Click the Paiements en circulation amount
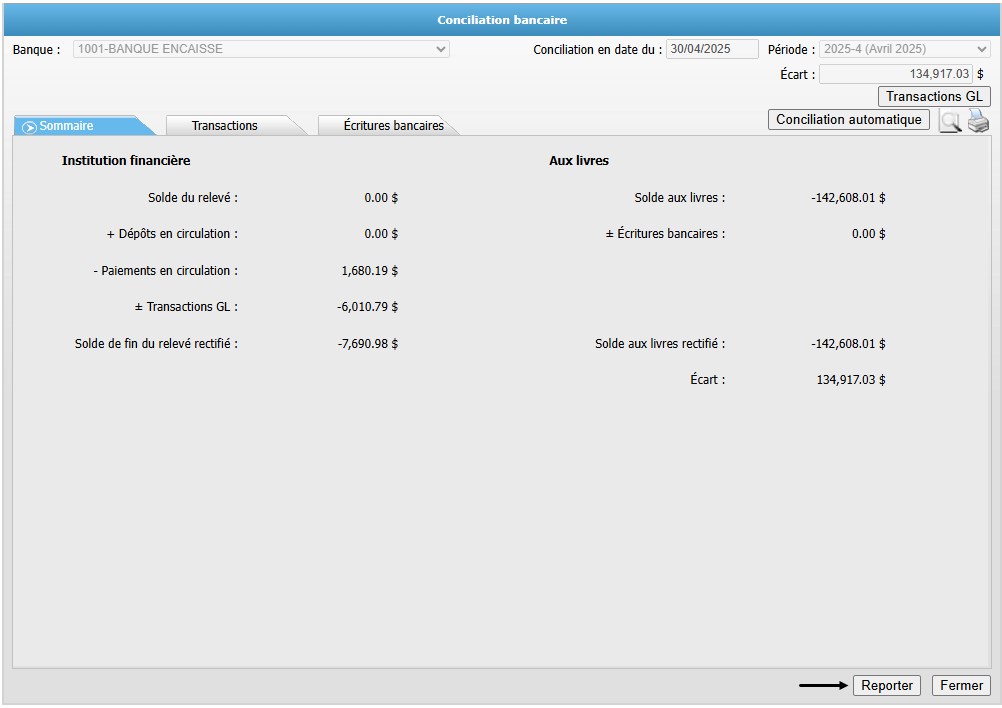Image resolution: width=1002 pixels, height=708 pixels. click(369, 271)
